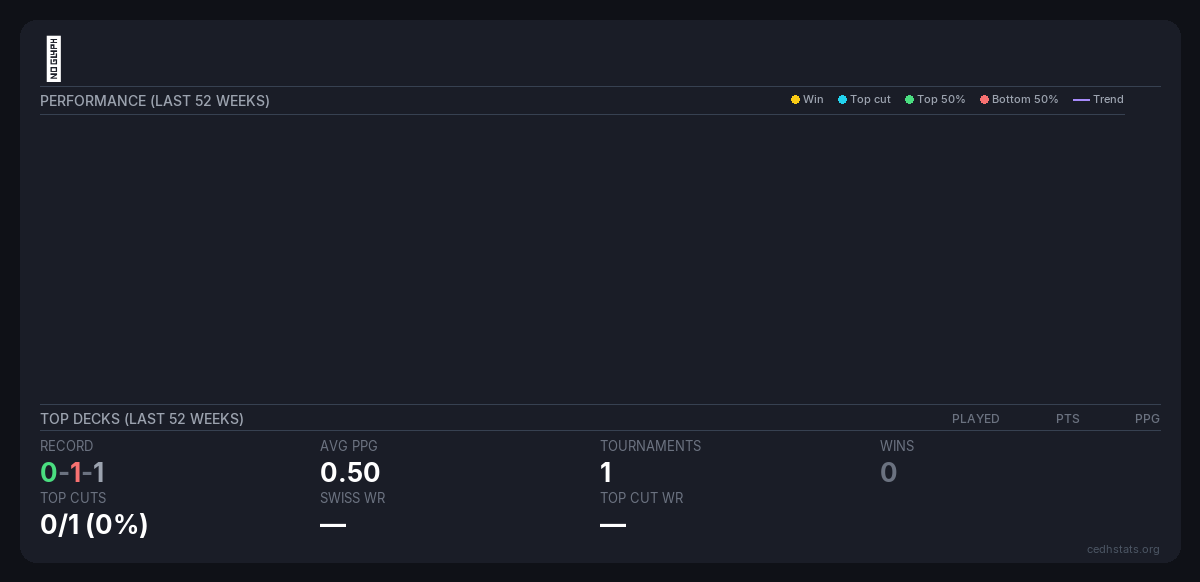Click the purple Trend line marker
The height and width of the screenshot is (582, 1200).
(1081, 100)
